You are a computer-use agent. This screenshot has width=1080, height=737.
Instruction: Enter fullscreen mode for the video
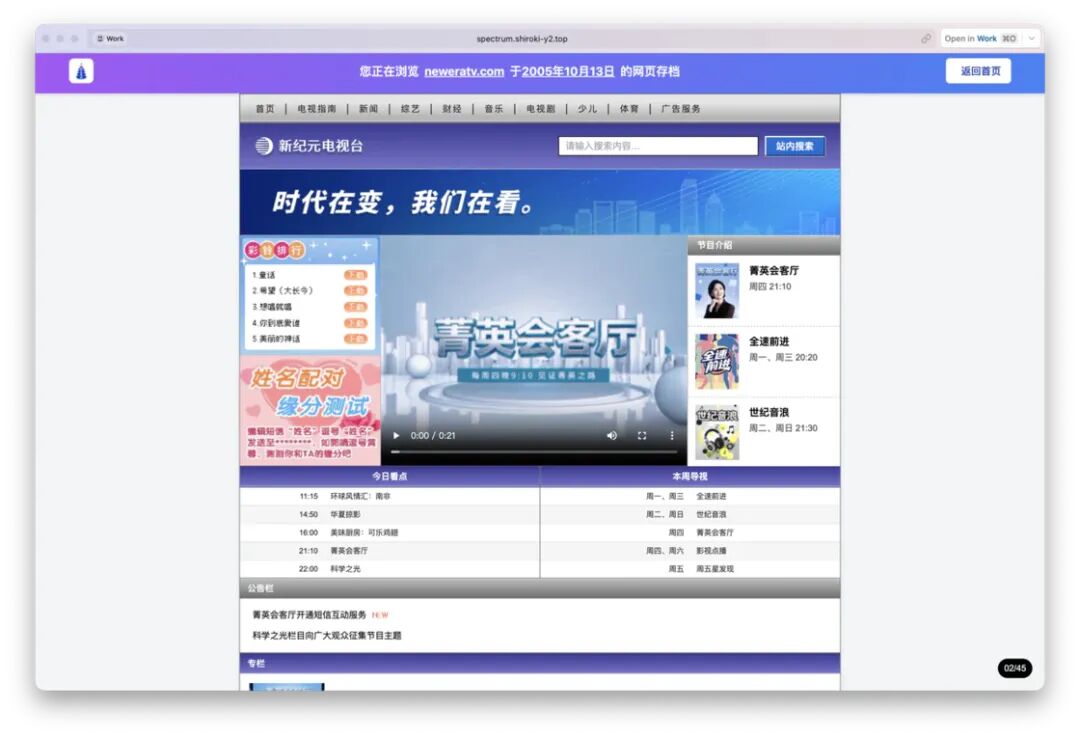pyautogui.click(x=642, y=435)
